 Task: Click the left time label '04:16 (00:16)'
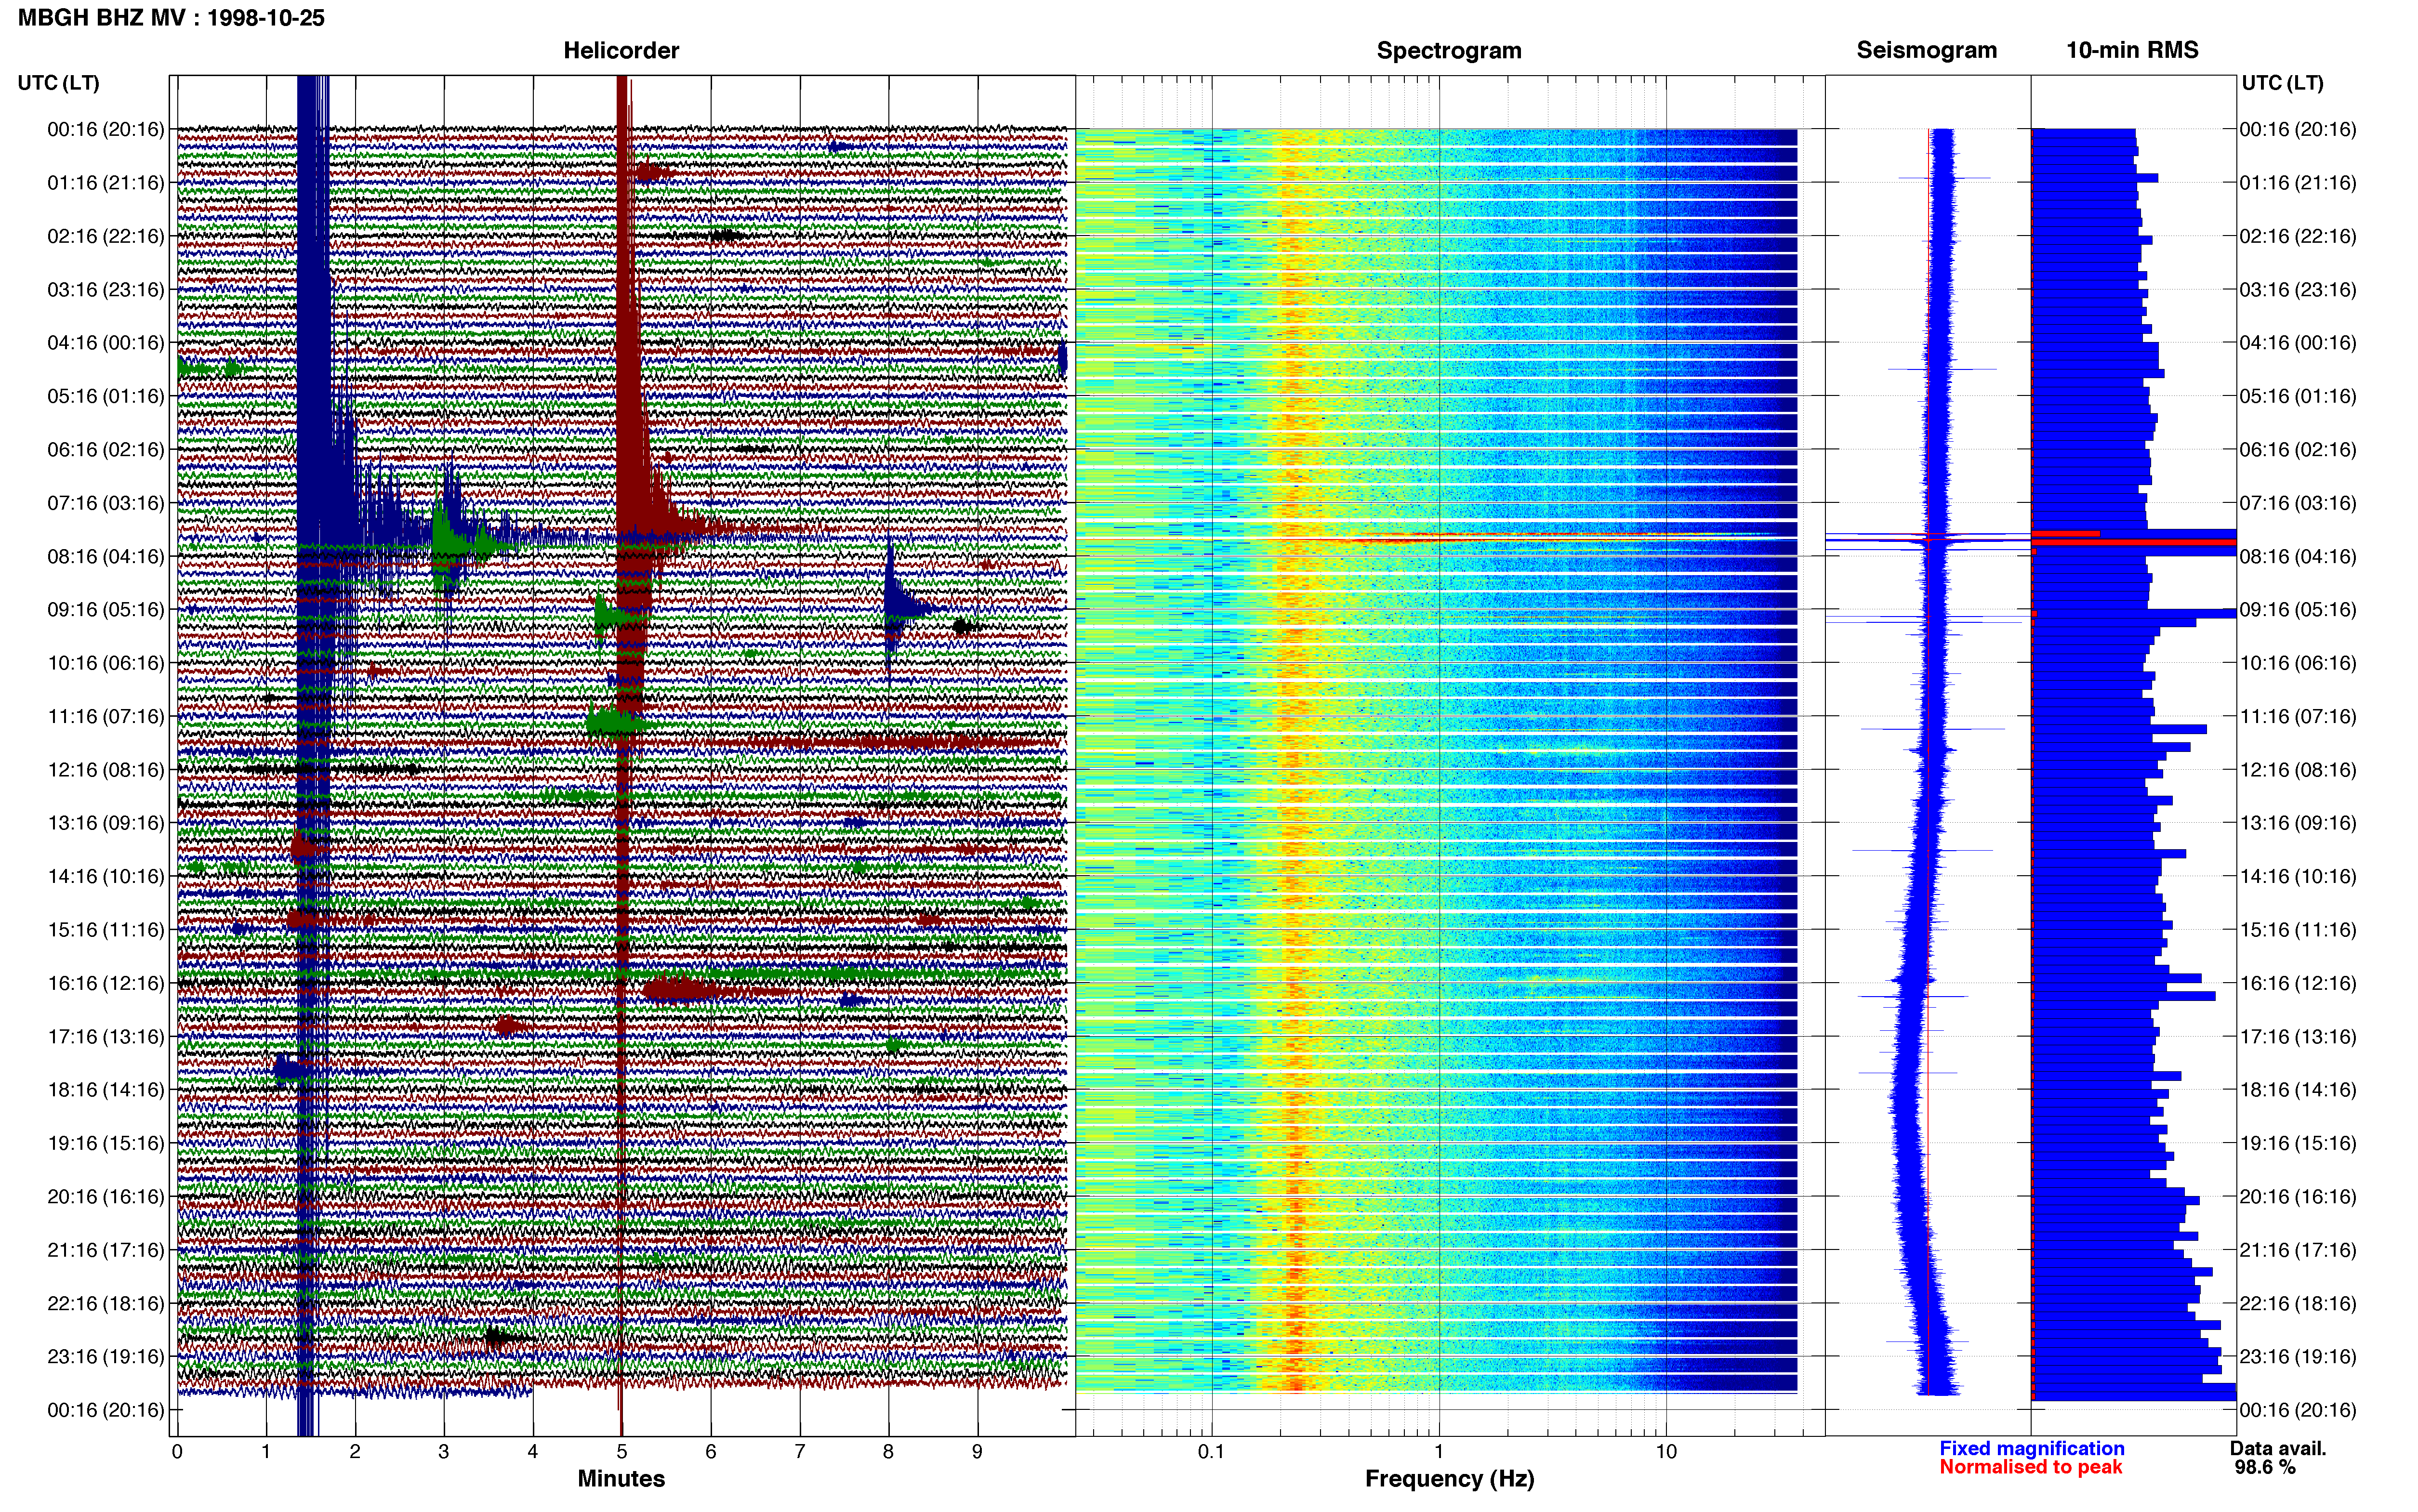(105, 343)
